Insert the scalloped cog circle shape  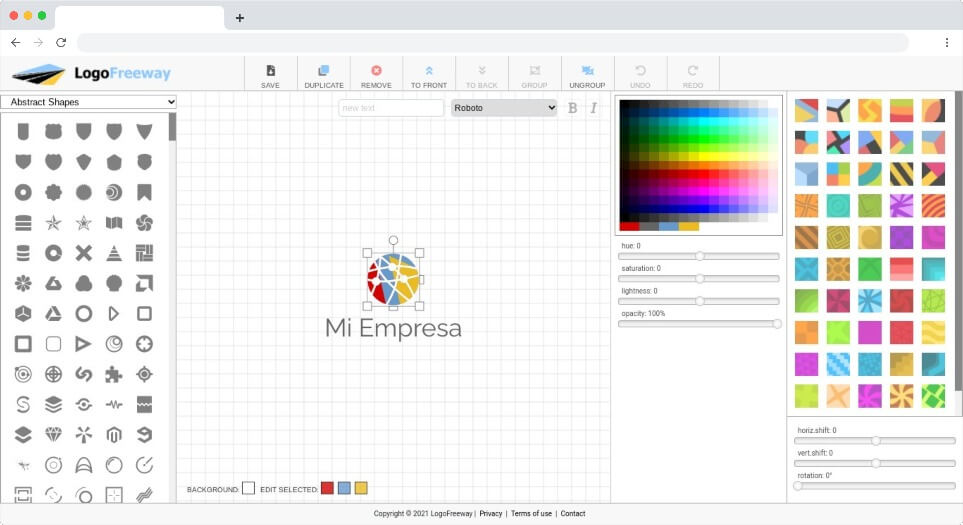(x=53, y=192)
